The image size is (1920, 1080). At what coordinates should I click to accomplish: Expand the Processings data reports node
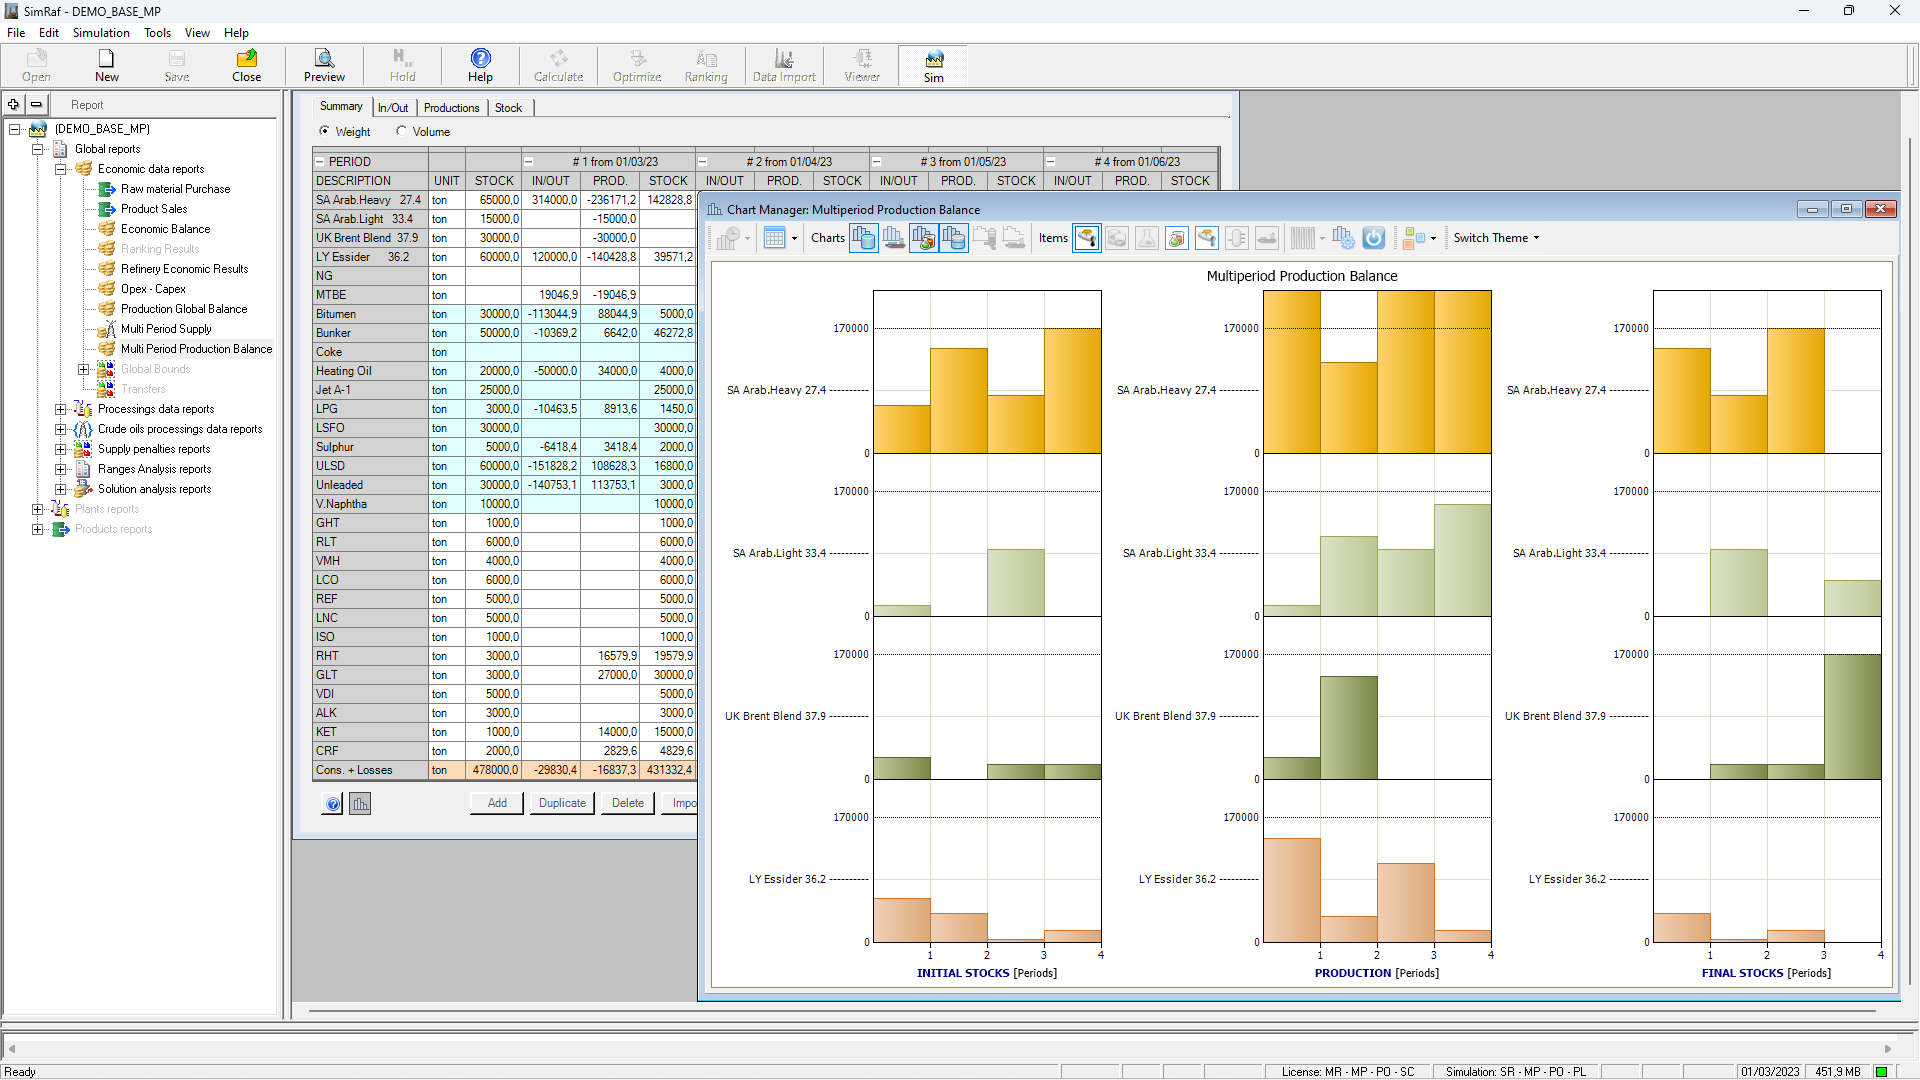pyautogui.click(x=61, y=409)
